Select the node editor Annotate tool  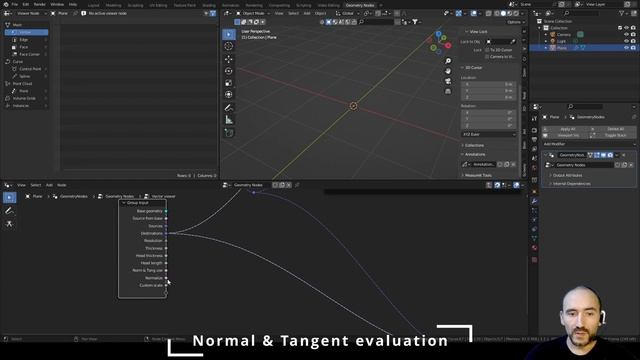tap(9, 211)
